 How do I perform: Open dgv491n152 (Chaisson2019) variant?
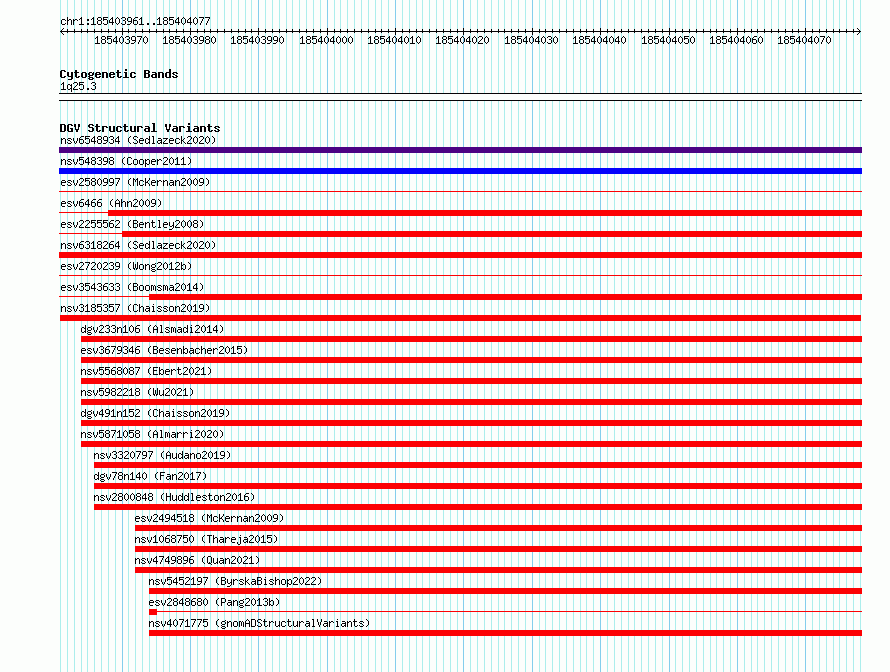[x=155, y=413]
